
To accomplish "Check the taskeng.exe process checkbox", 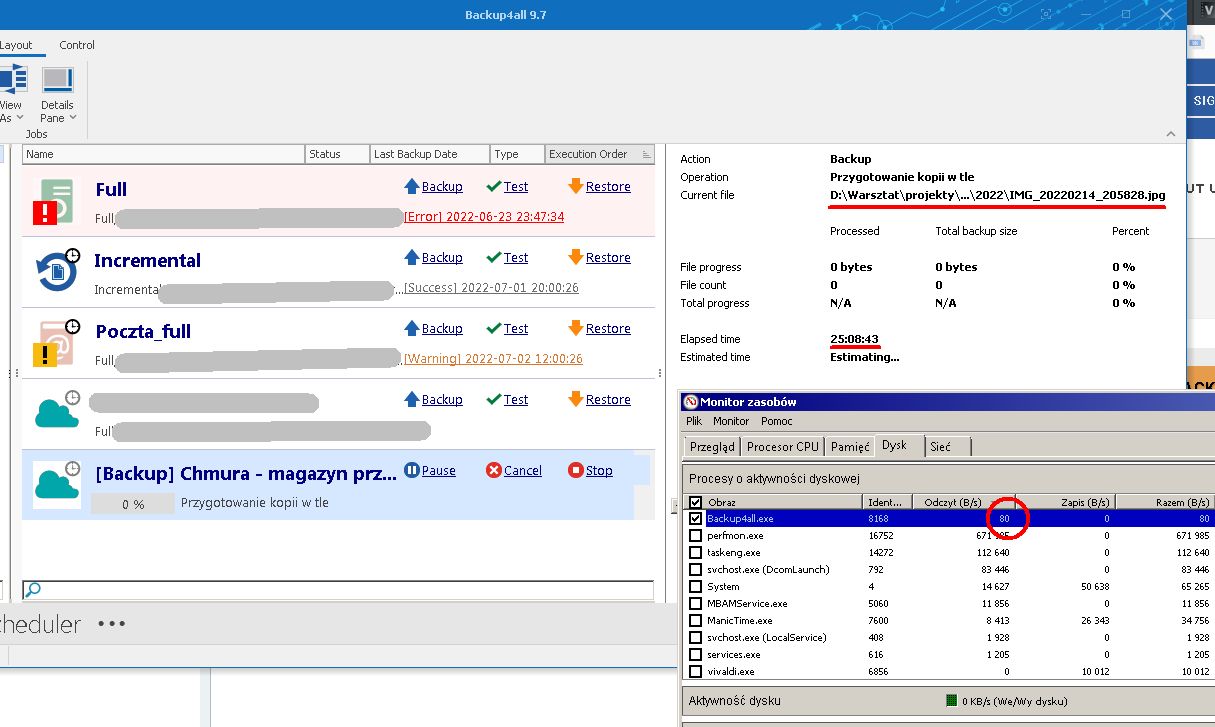I will 696,553.
